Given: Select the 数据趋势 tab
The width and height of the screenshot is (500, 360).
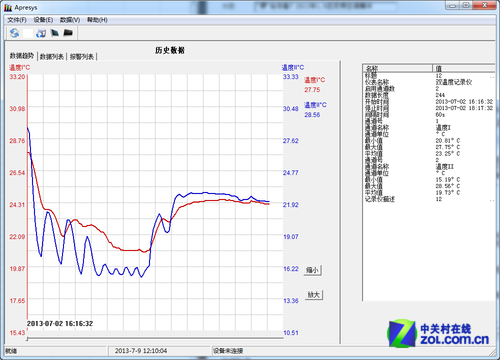Looking at the screenshot, I should (22, 56).
